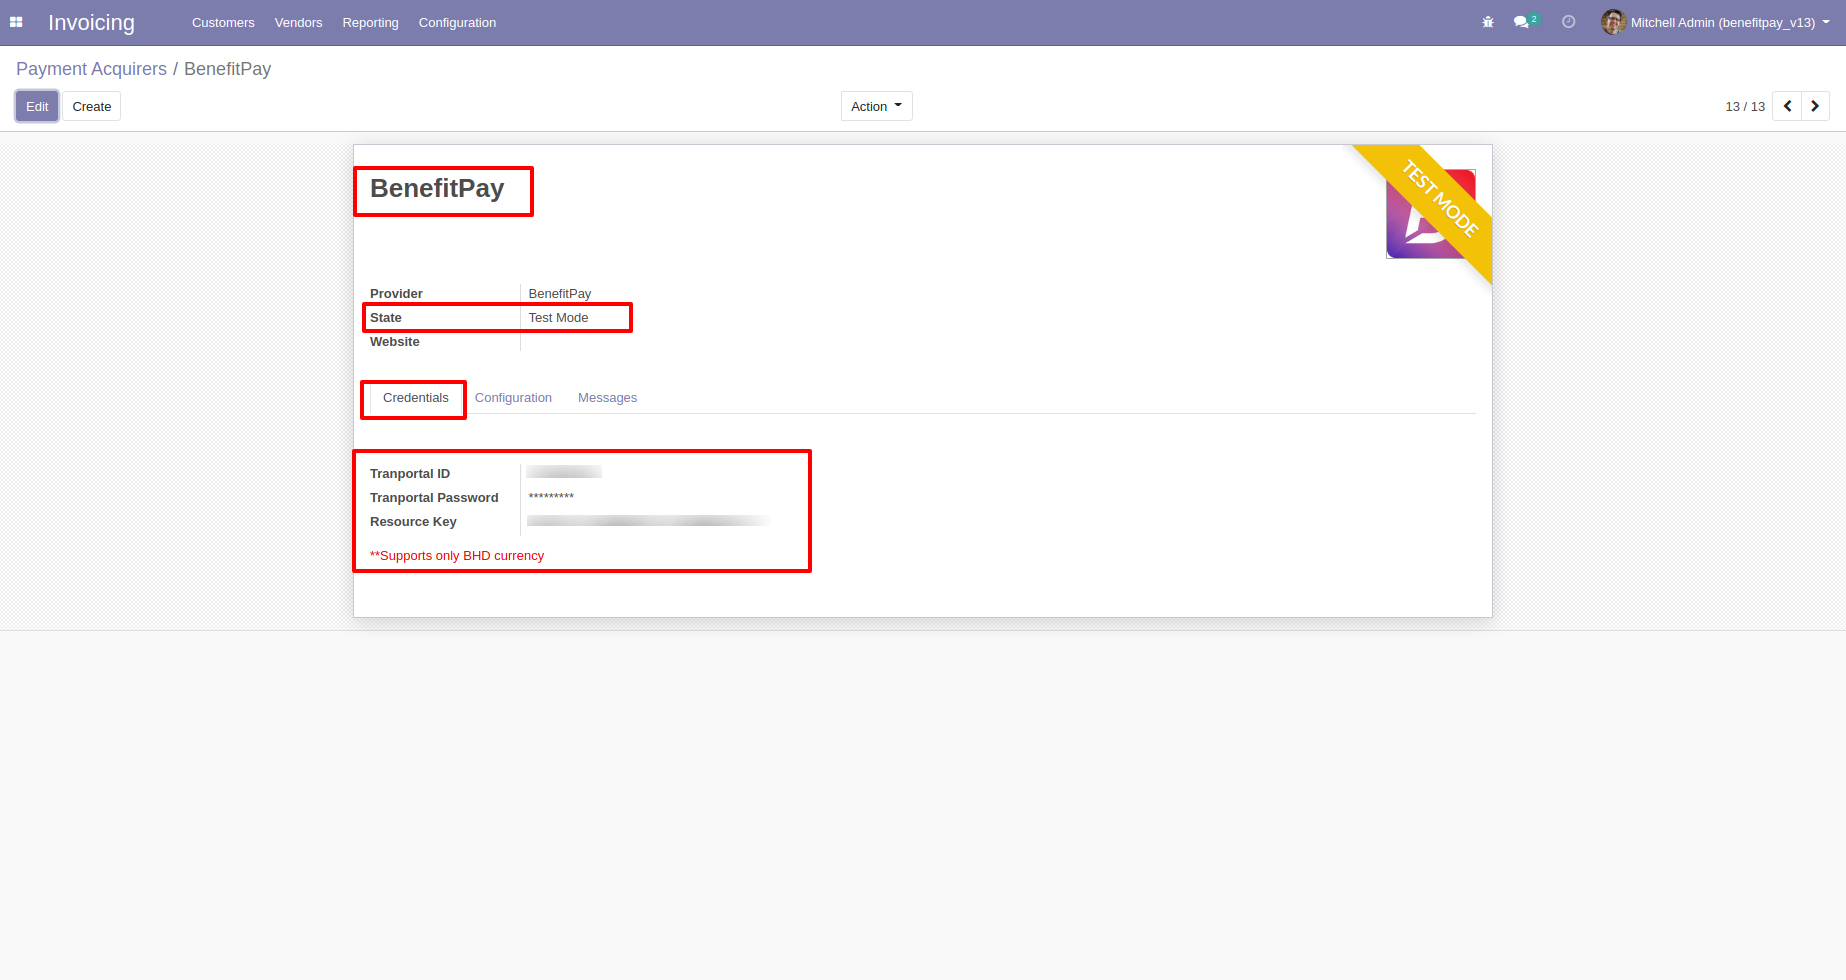Click the Create button

coord(92,106)
